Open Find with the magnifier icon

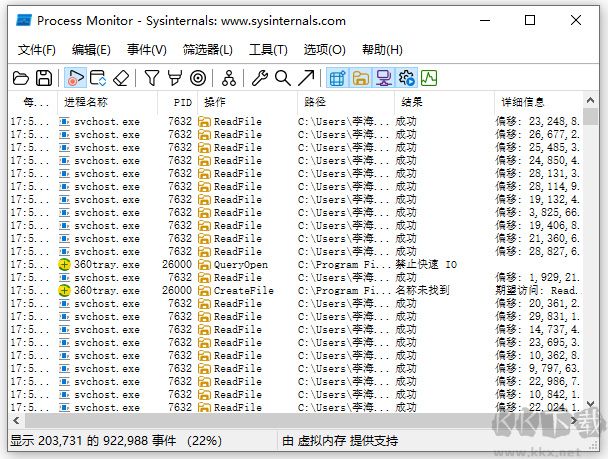pos(283,78)
